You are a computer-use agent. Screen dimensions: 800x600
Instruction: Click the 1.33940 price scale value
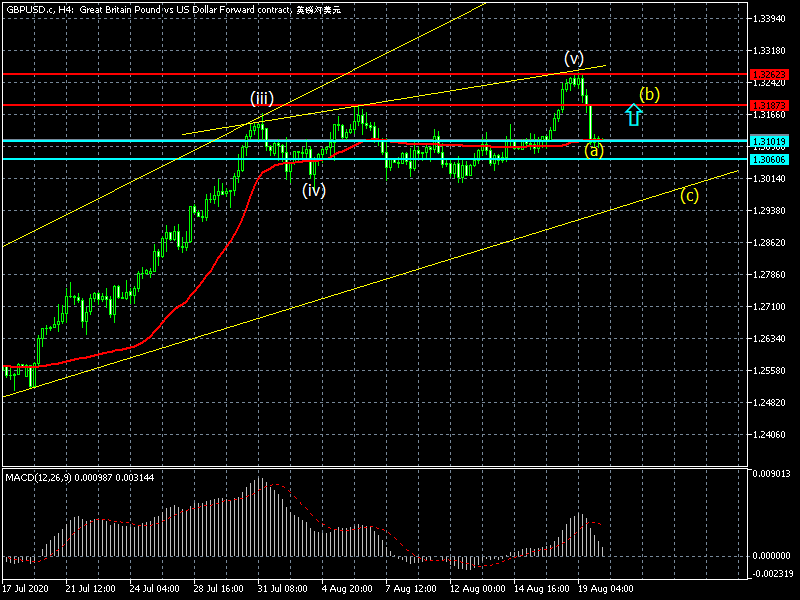(771, 19)
